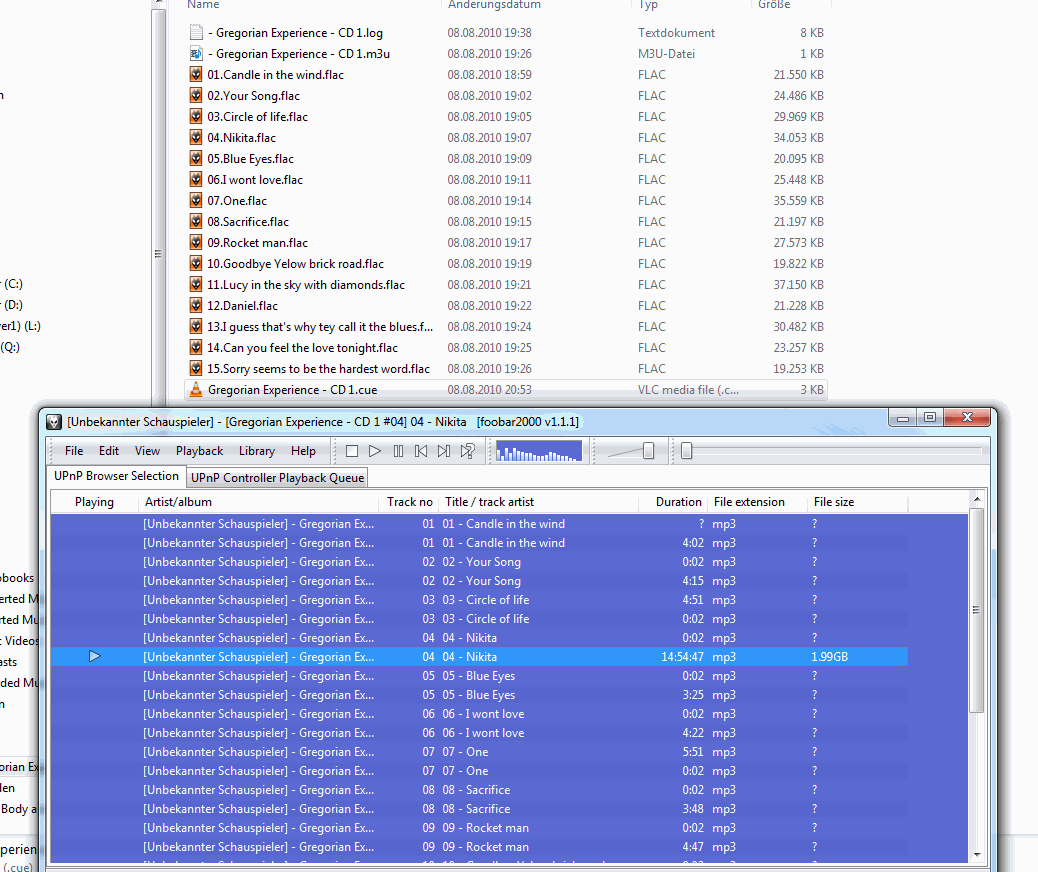1038x872 pixels.
Task: Switch to UPnP Browser Selection tab
Action: click(117, 476)
